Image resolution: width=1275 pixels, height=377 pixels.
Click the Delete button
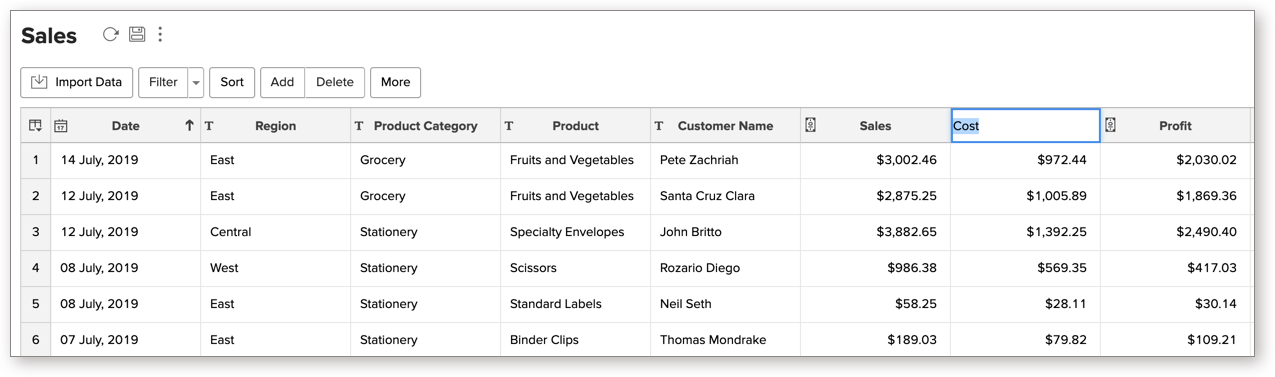tap(335, 83)
